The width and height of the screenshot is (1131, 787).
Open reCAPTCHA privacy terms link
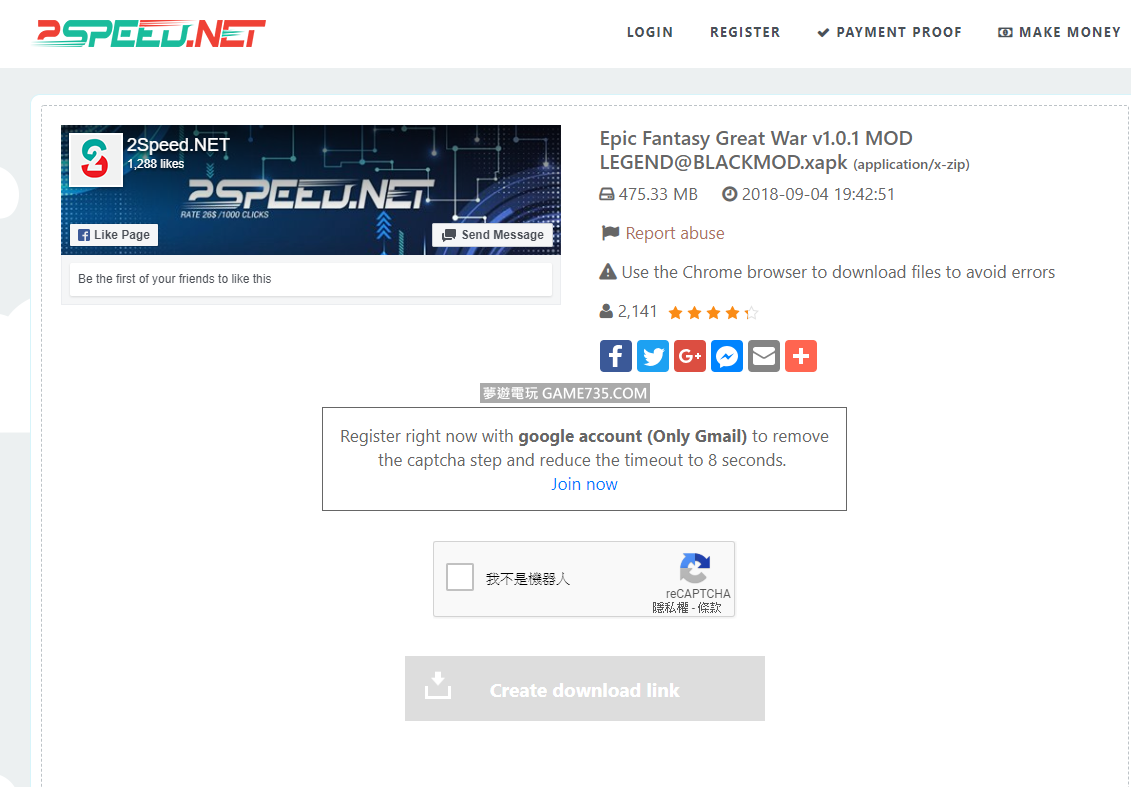click(670, 607)
